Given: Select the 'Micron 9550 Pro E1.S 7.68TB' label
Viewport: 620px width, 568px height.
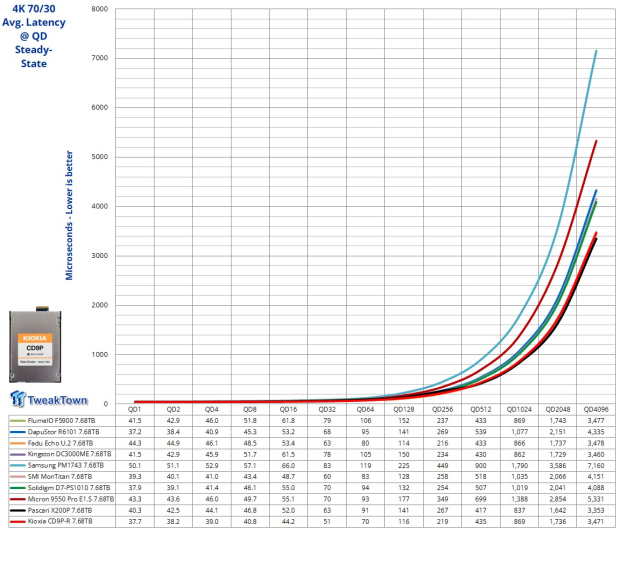Looking at the screenshot, I should click(x=71, y=499).
